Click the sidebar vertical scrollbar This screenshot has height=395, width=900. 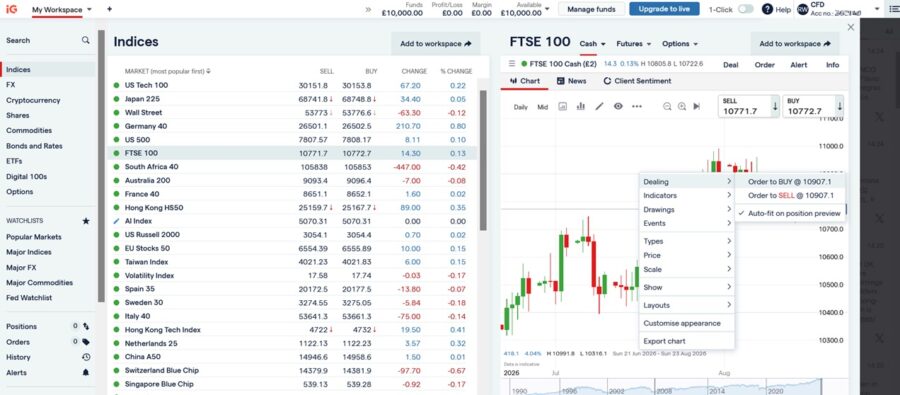point(102,166)
